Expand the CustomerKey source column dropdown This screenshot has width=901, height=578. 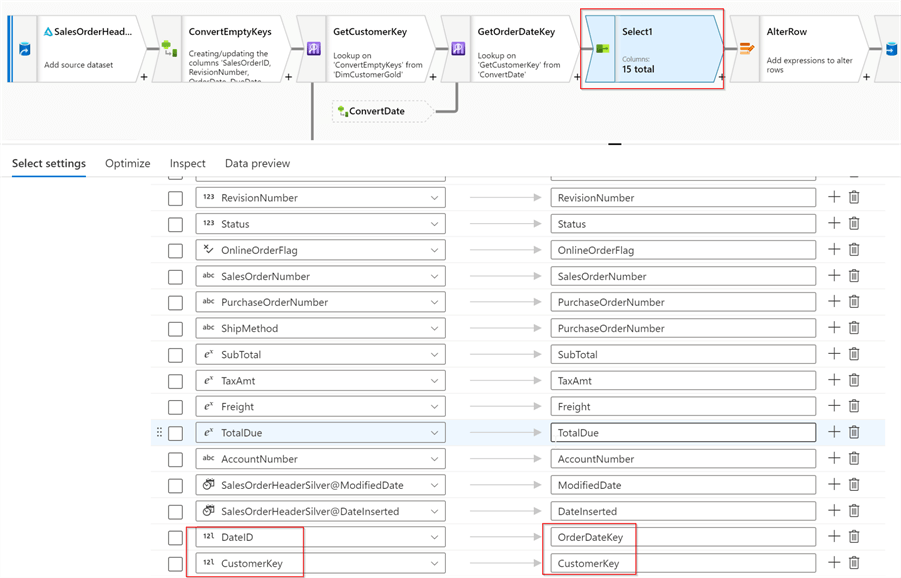pos(434,564)
